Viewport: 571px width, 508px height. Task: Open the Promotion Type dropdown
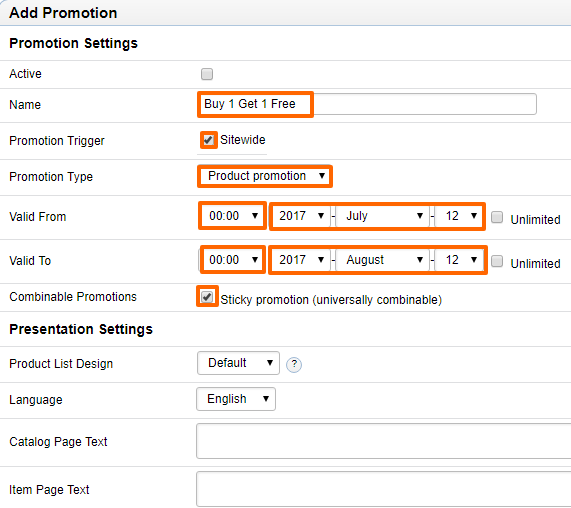[265, 176]
